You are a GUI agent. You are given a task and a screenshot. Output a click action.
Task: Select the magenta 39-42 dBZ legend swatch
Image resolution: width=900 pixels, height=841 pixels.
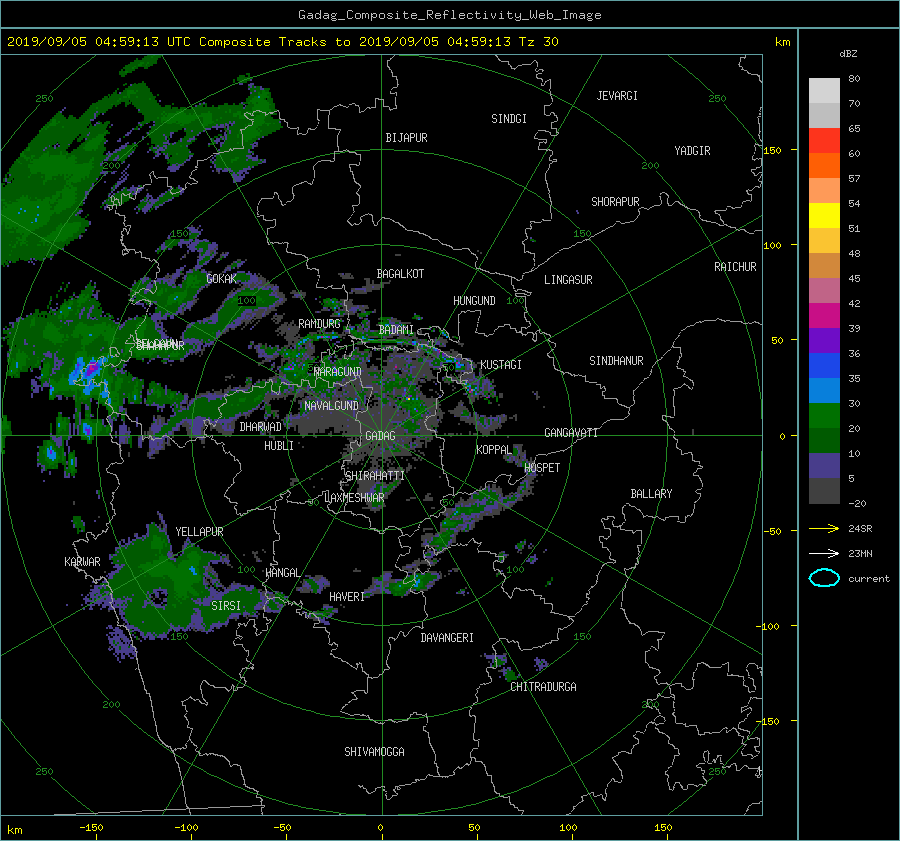coord(824,316)
